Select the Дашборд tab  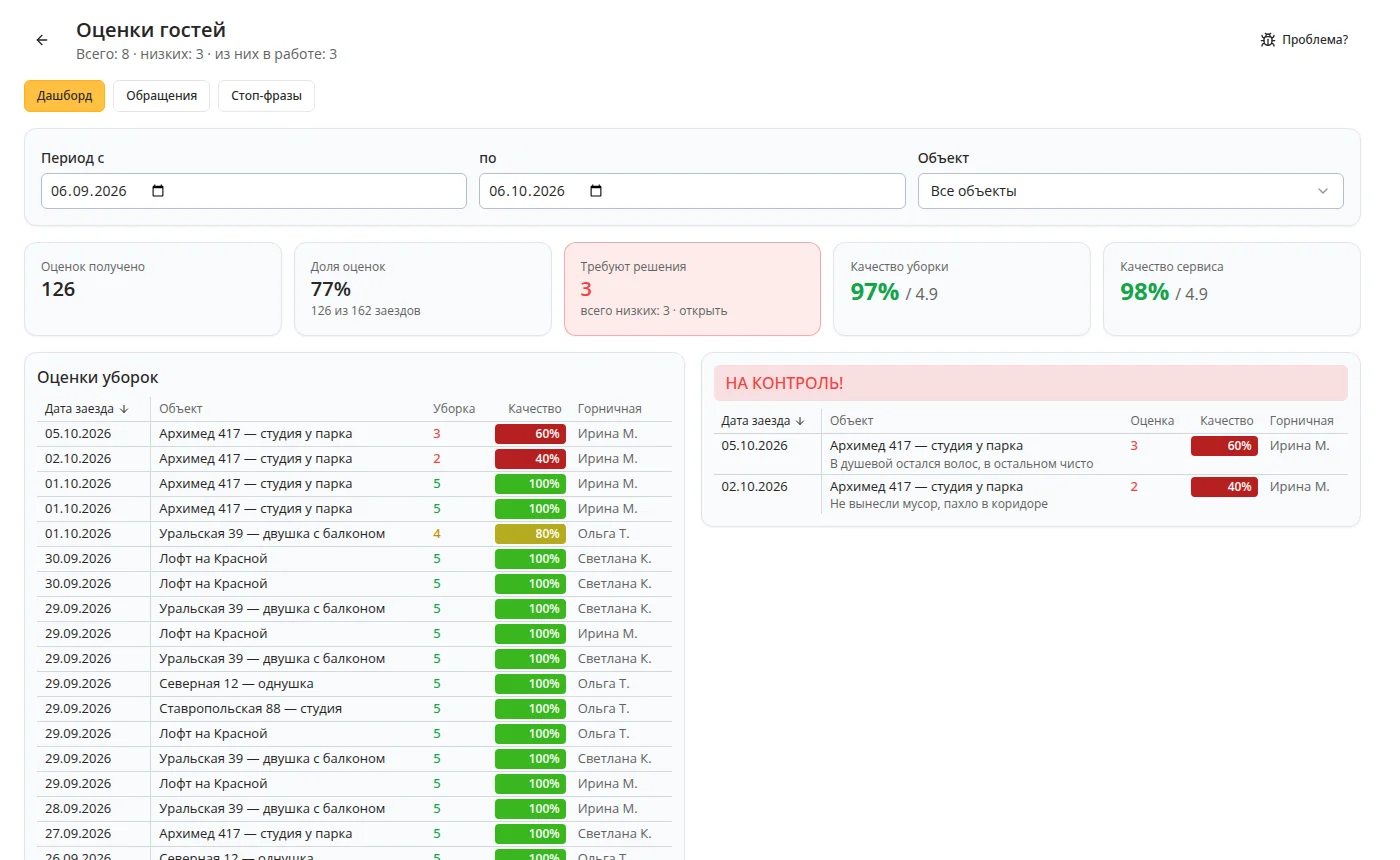coord(64,96)
